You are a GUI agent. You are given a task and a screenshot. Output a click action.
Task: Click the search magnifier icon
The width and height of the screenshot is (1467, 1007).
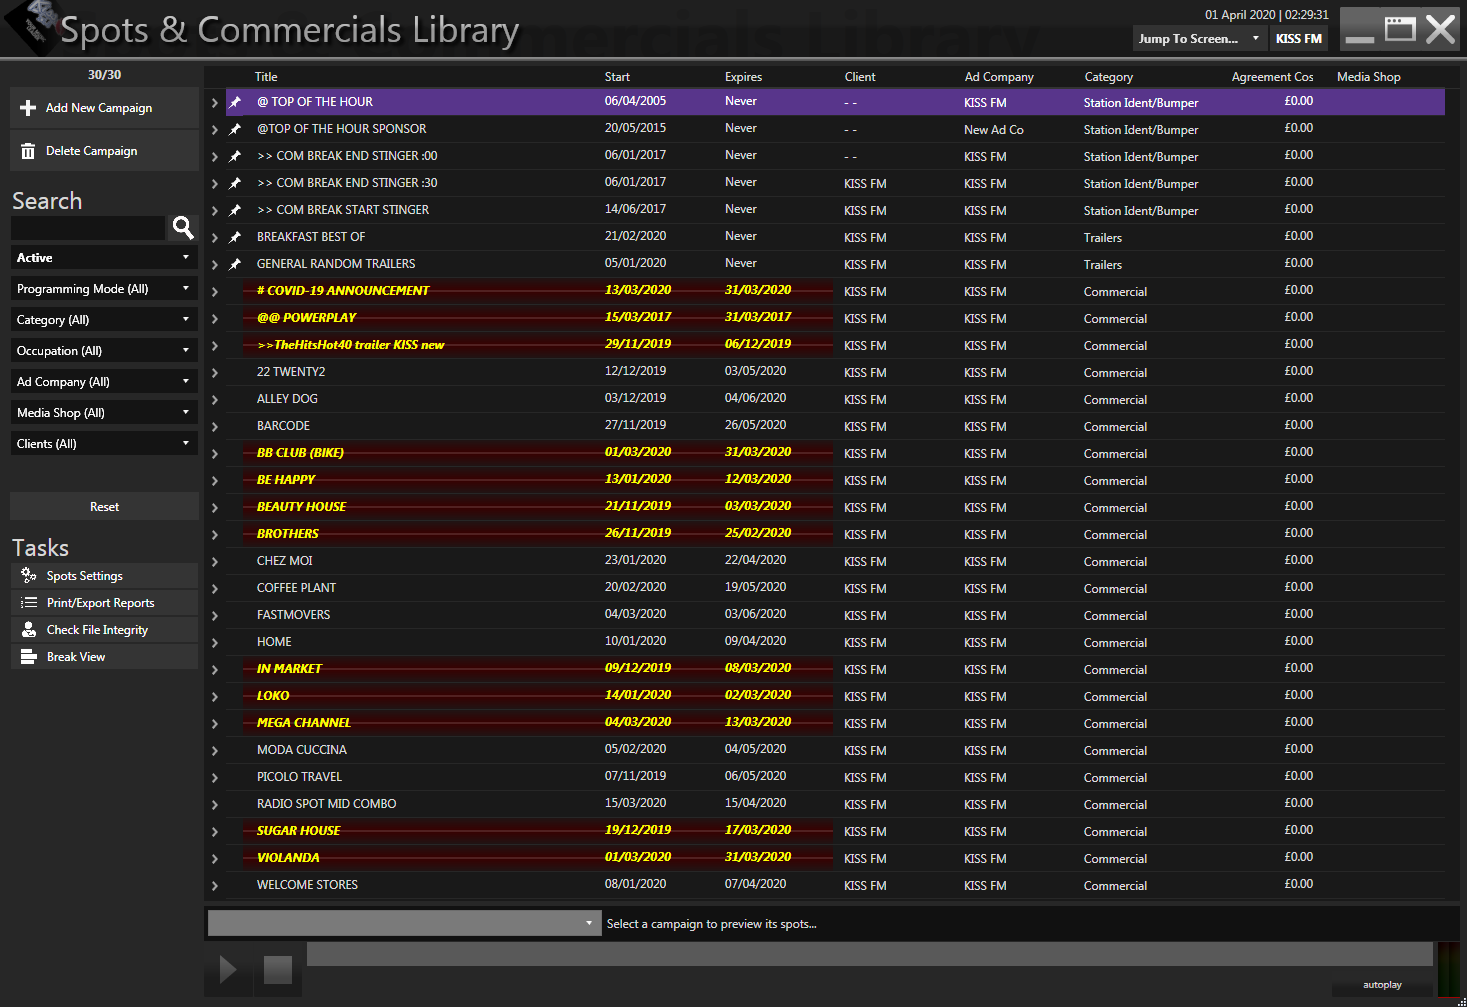coord(183,228)
